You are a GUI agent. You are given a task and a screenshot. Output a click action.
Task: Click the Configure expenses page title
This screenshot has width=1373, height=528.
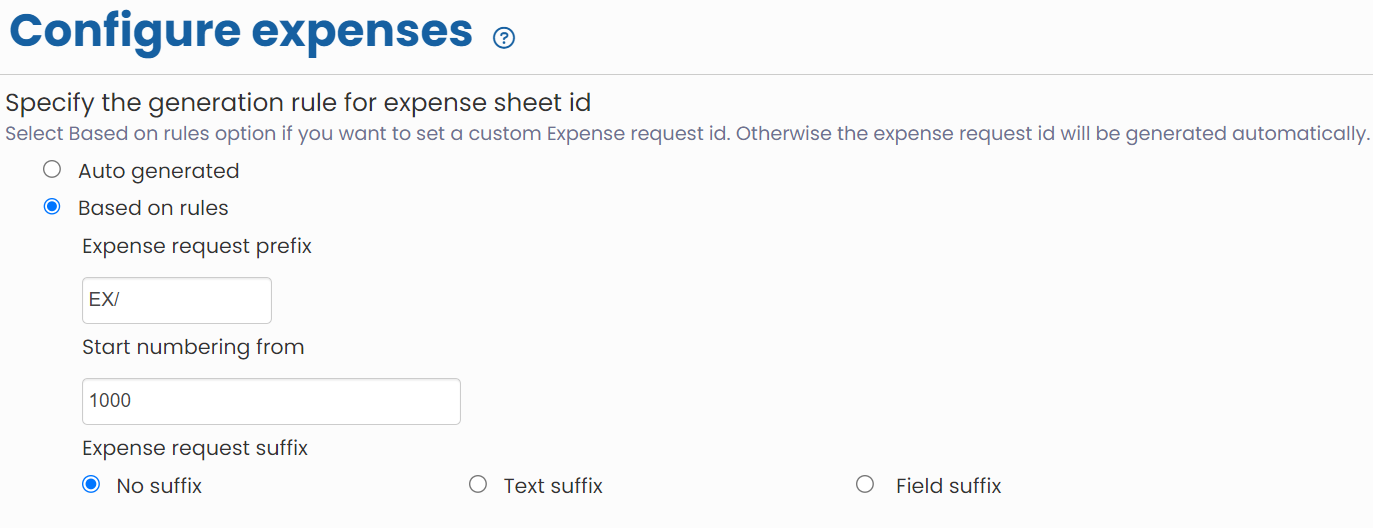tap(241, 31)
